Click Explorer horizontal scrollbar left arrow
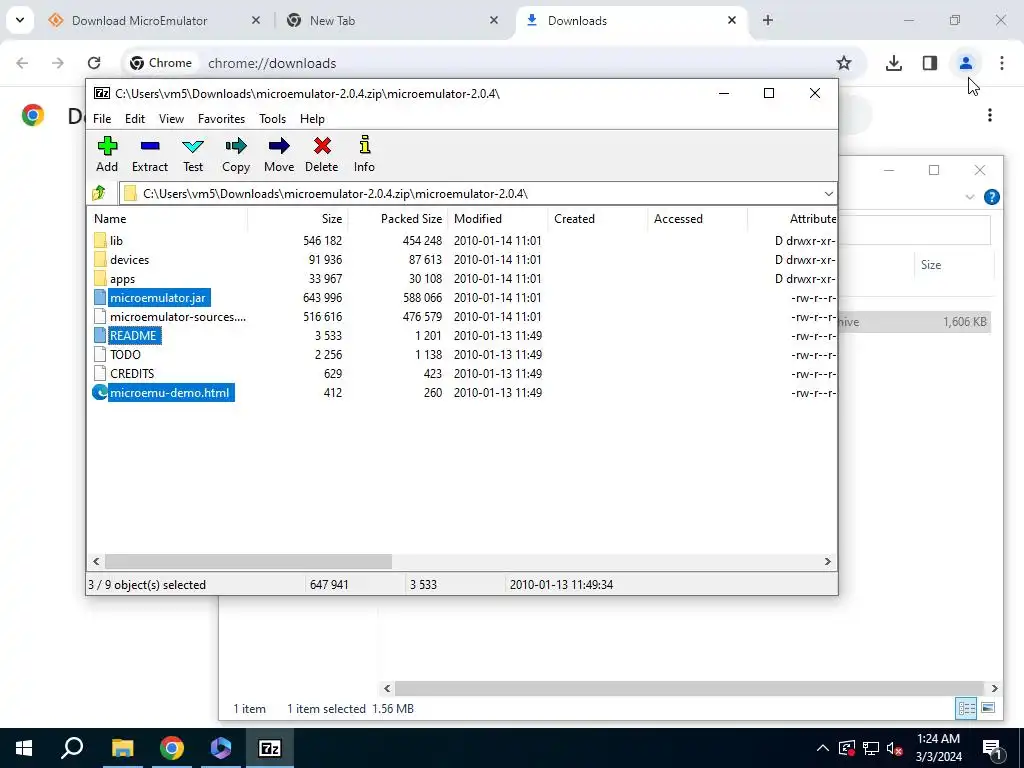Screen dimensions: 1024x768 (x=387, y=688)
